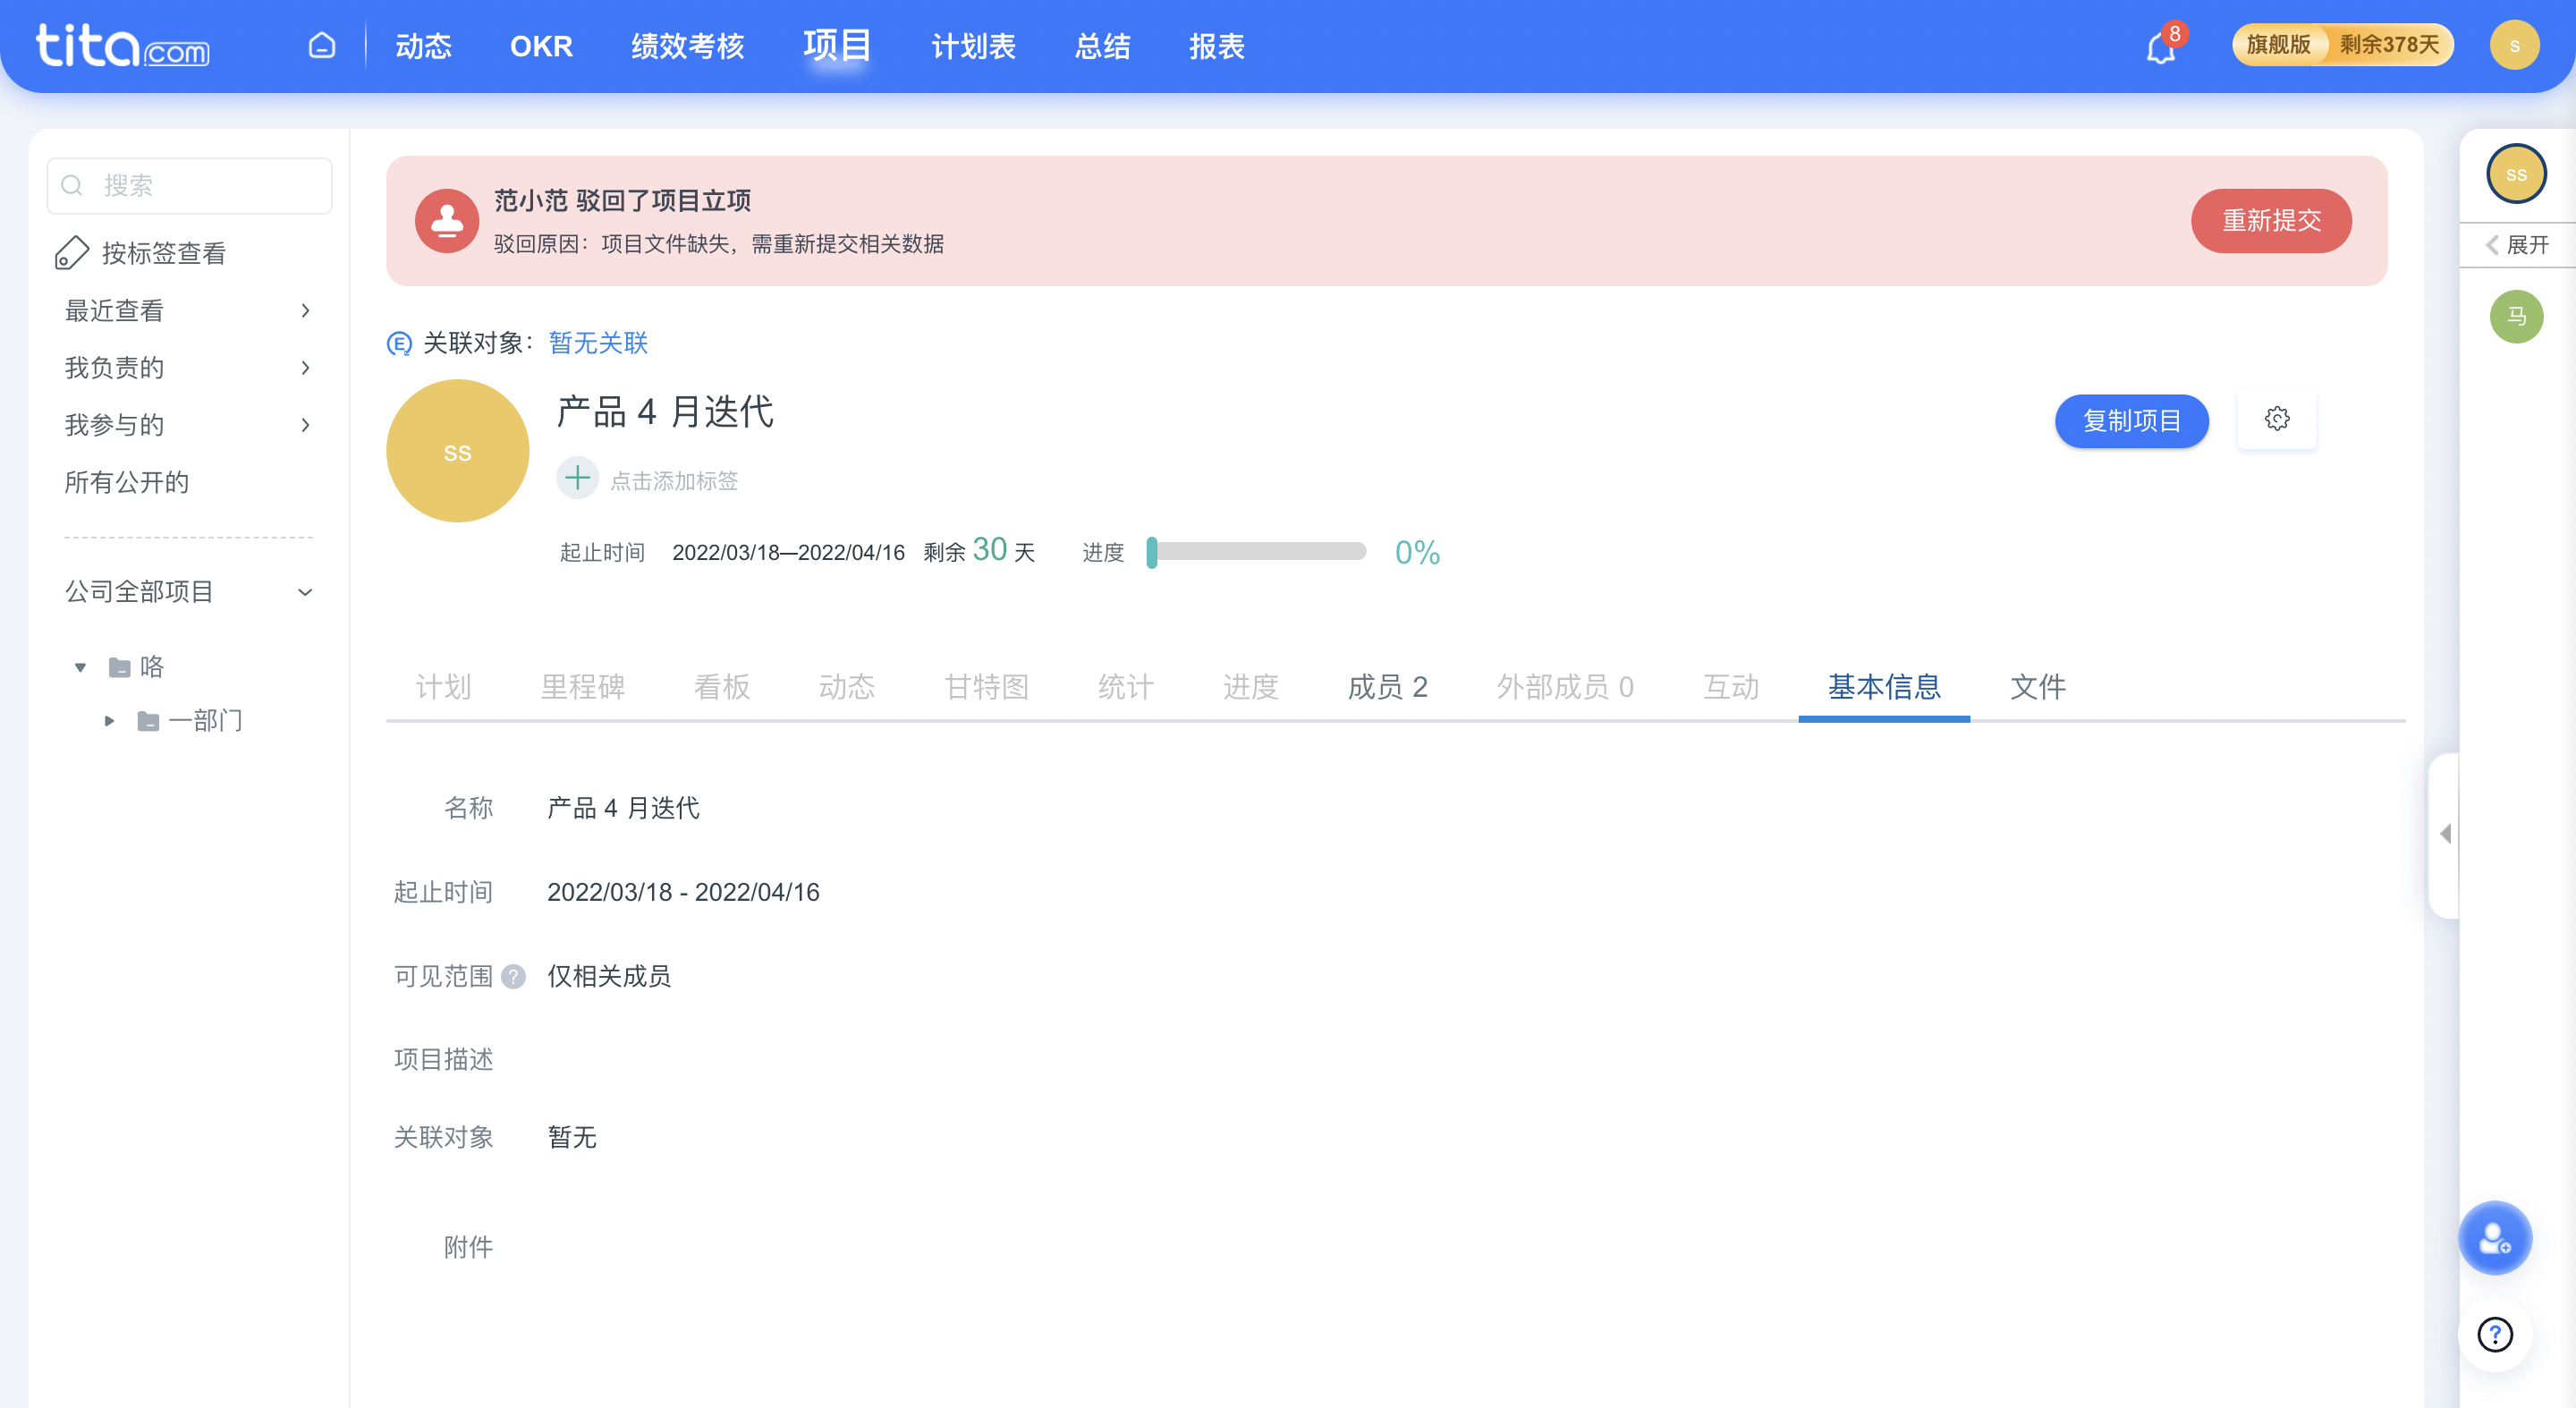Click 展开 to expand right panel

point(2517,245)
